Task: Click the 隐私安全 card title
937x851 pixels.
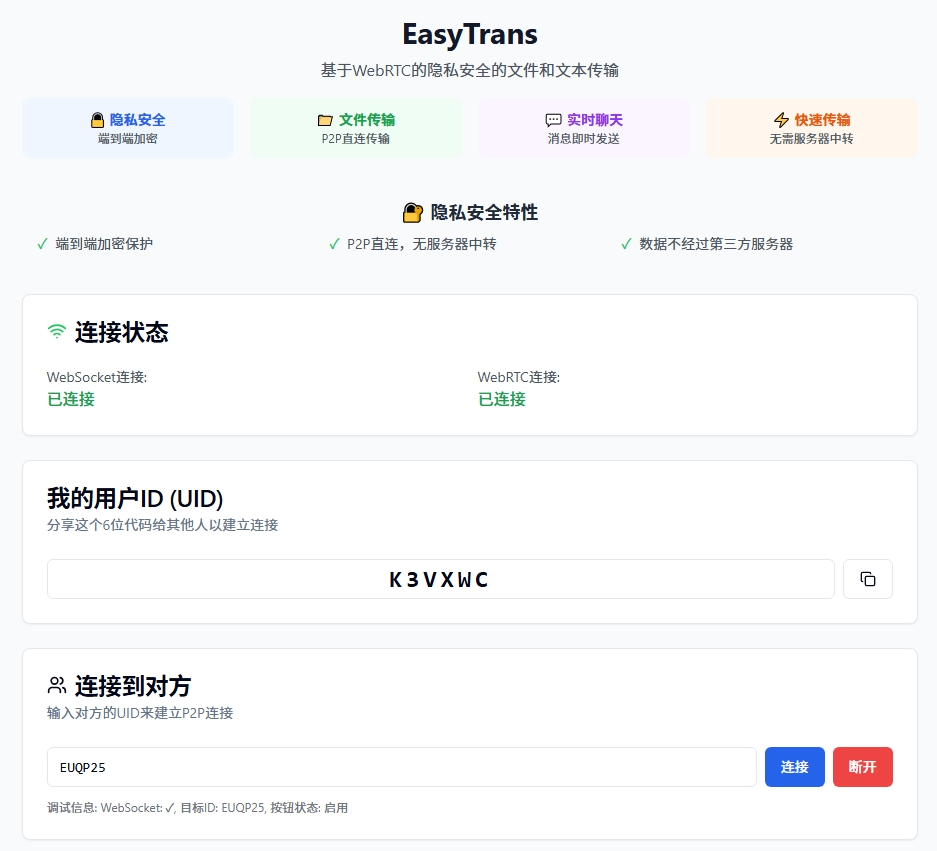Action: [137, 120]
